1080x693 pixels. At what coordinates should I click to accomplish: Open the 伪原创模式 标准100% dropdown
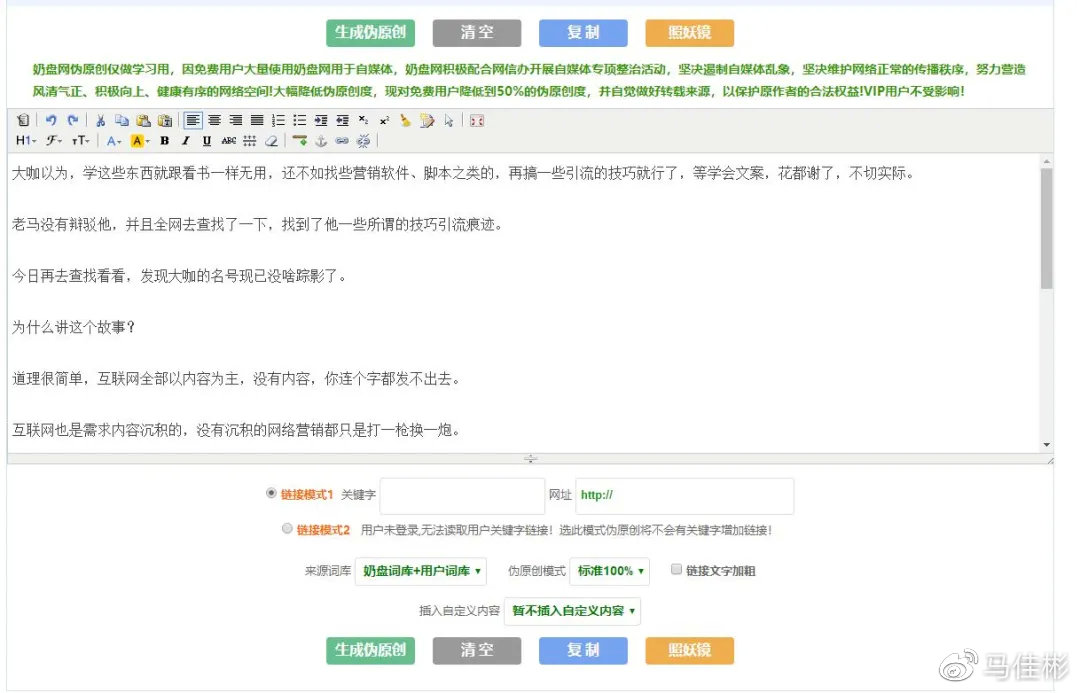tap(609, 571)
